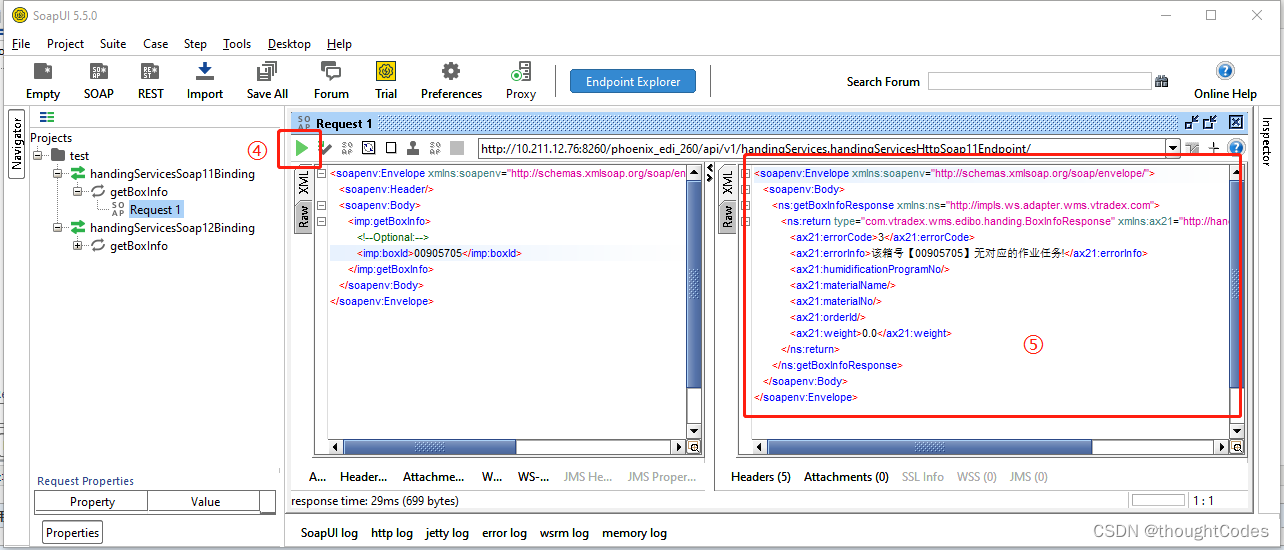Open the File menu
Screen dimensions: 1284x550
pos(21,44)
